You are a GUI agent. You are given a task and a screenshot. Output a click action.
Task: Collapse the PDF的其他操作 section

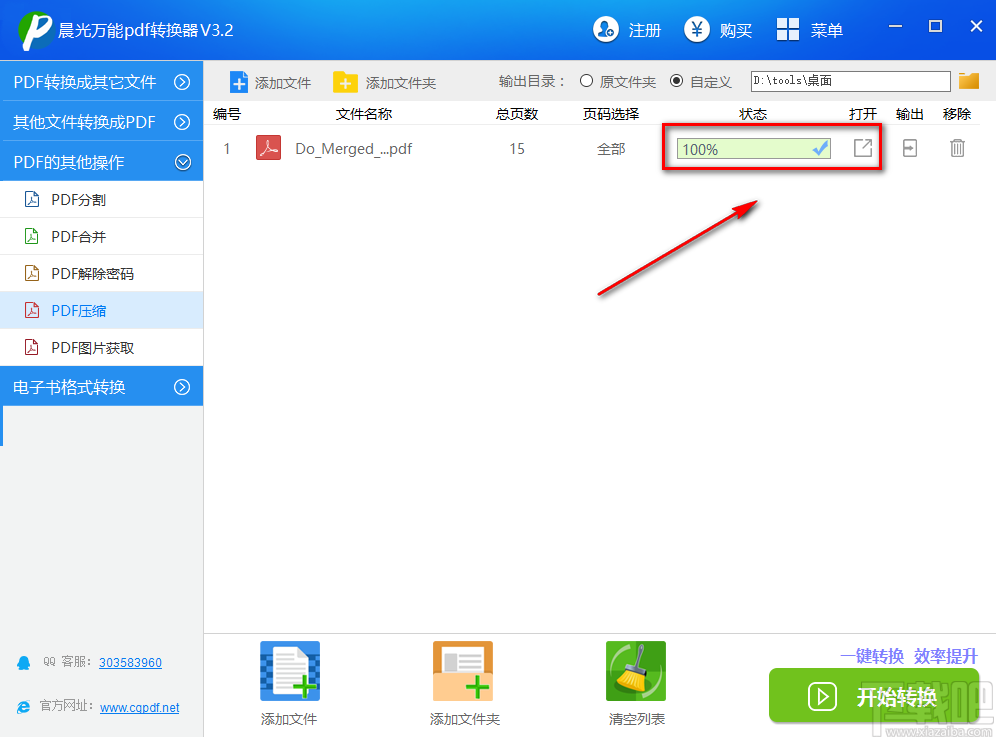click(x=102, y=161)
